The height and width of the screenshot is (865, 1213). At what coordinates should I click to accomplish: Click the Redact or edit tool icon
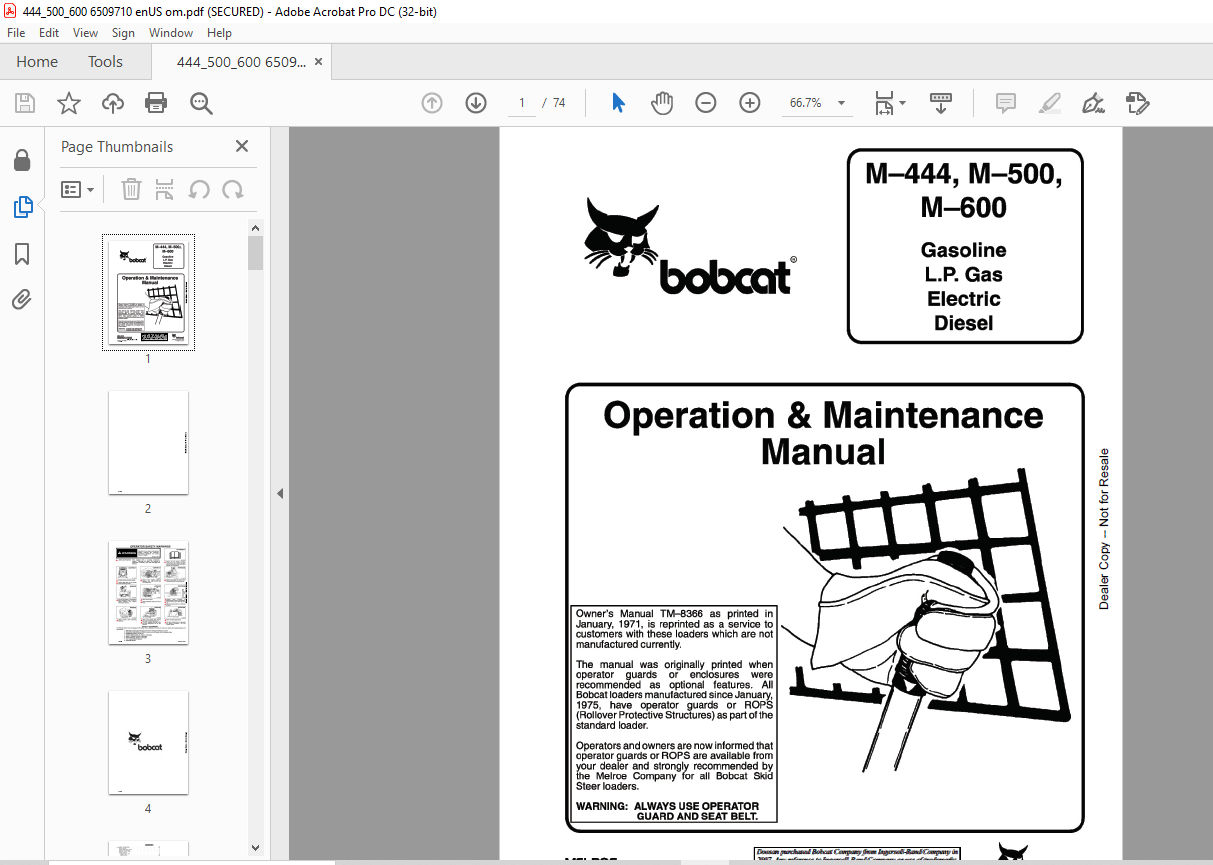coord(1137,103)
